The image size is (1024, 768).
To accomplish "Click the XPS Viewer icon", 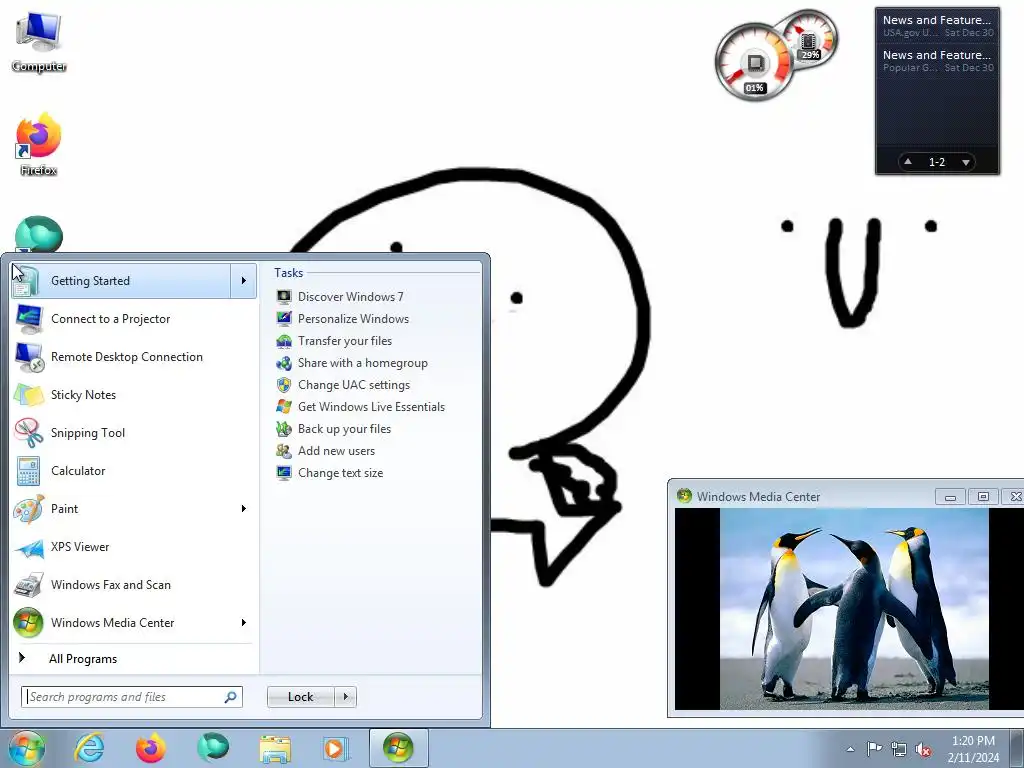I will (29, 547).
